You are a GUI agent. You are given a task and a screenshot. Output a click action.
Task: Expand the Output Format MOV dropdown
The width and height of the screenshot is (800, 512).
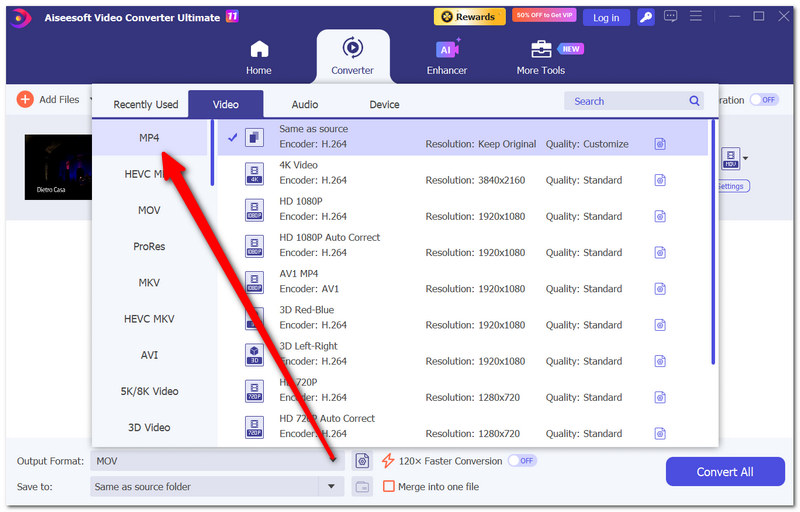click(217, 461)
